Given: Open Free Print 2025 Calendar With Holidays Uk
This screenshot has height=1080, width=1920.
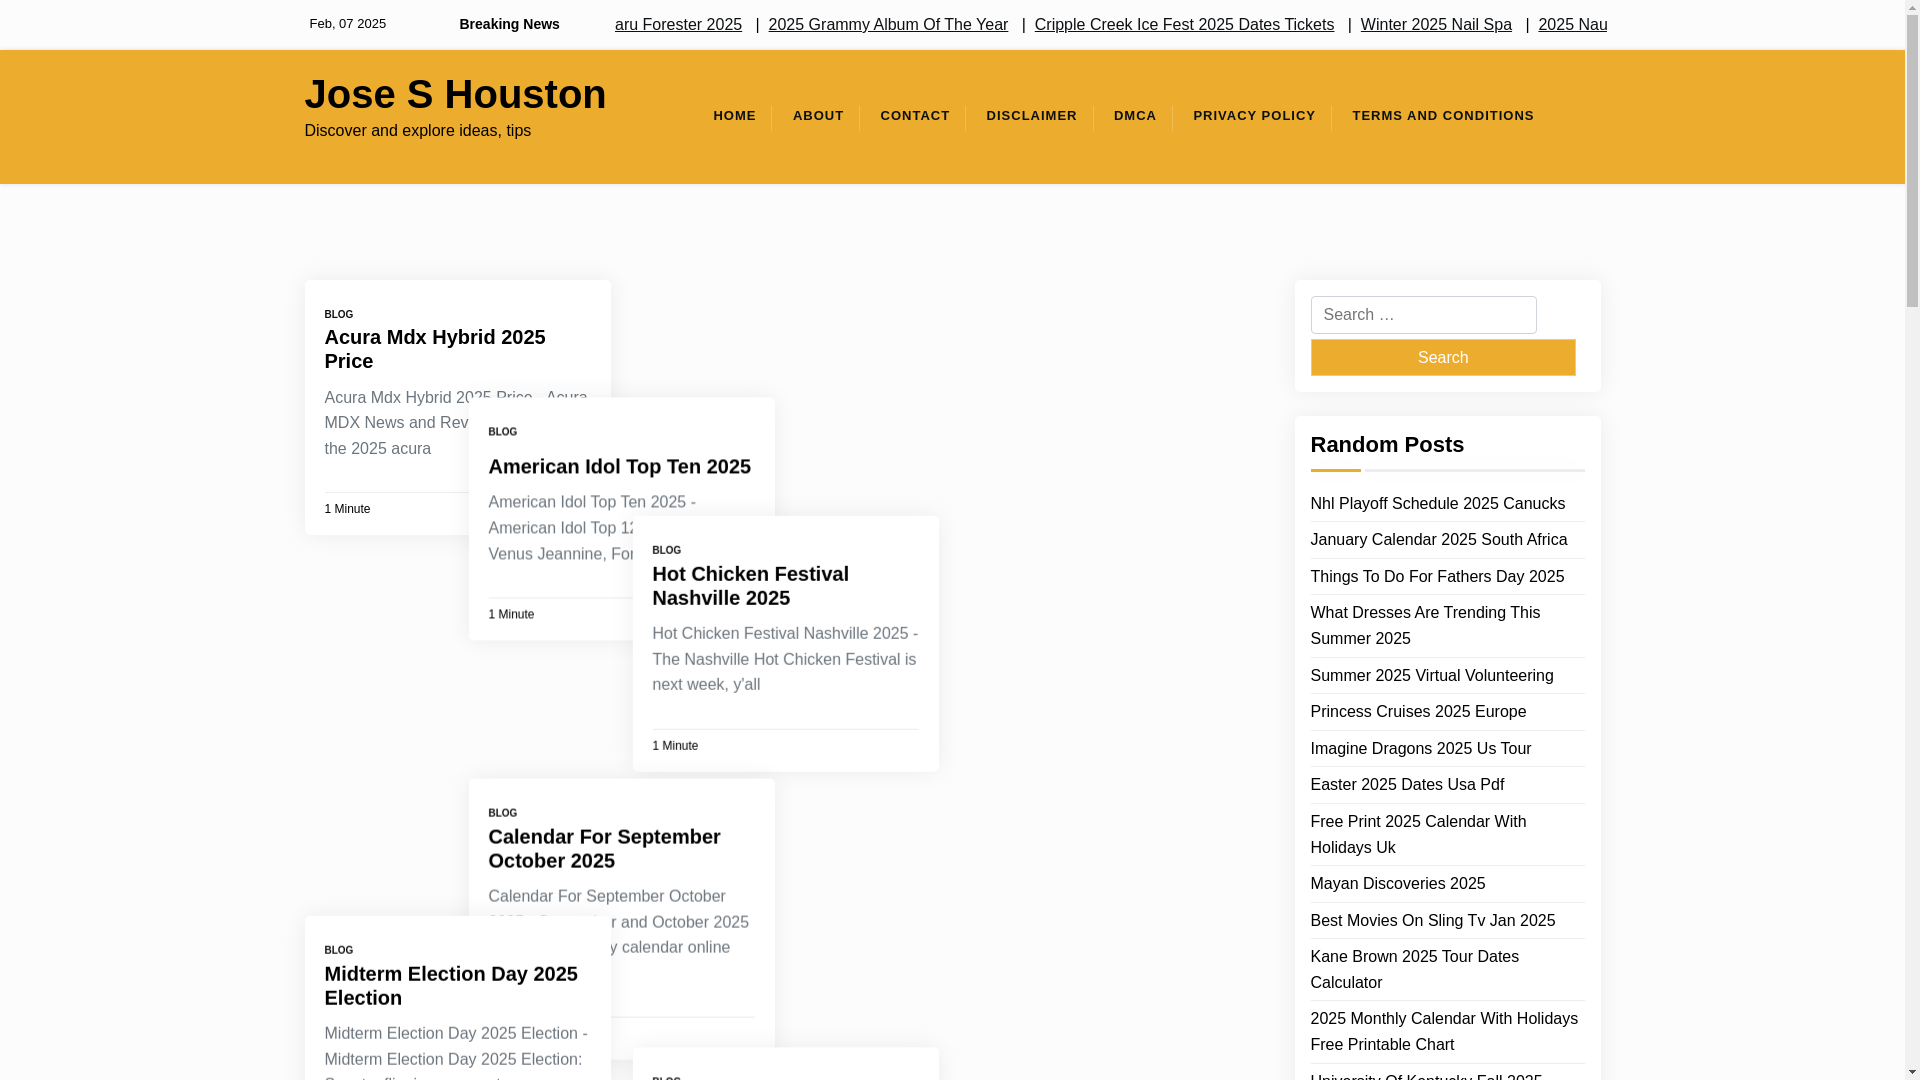Looking at the screenshot, I should tap(1418, 835).
